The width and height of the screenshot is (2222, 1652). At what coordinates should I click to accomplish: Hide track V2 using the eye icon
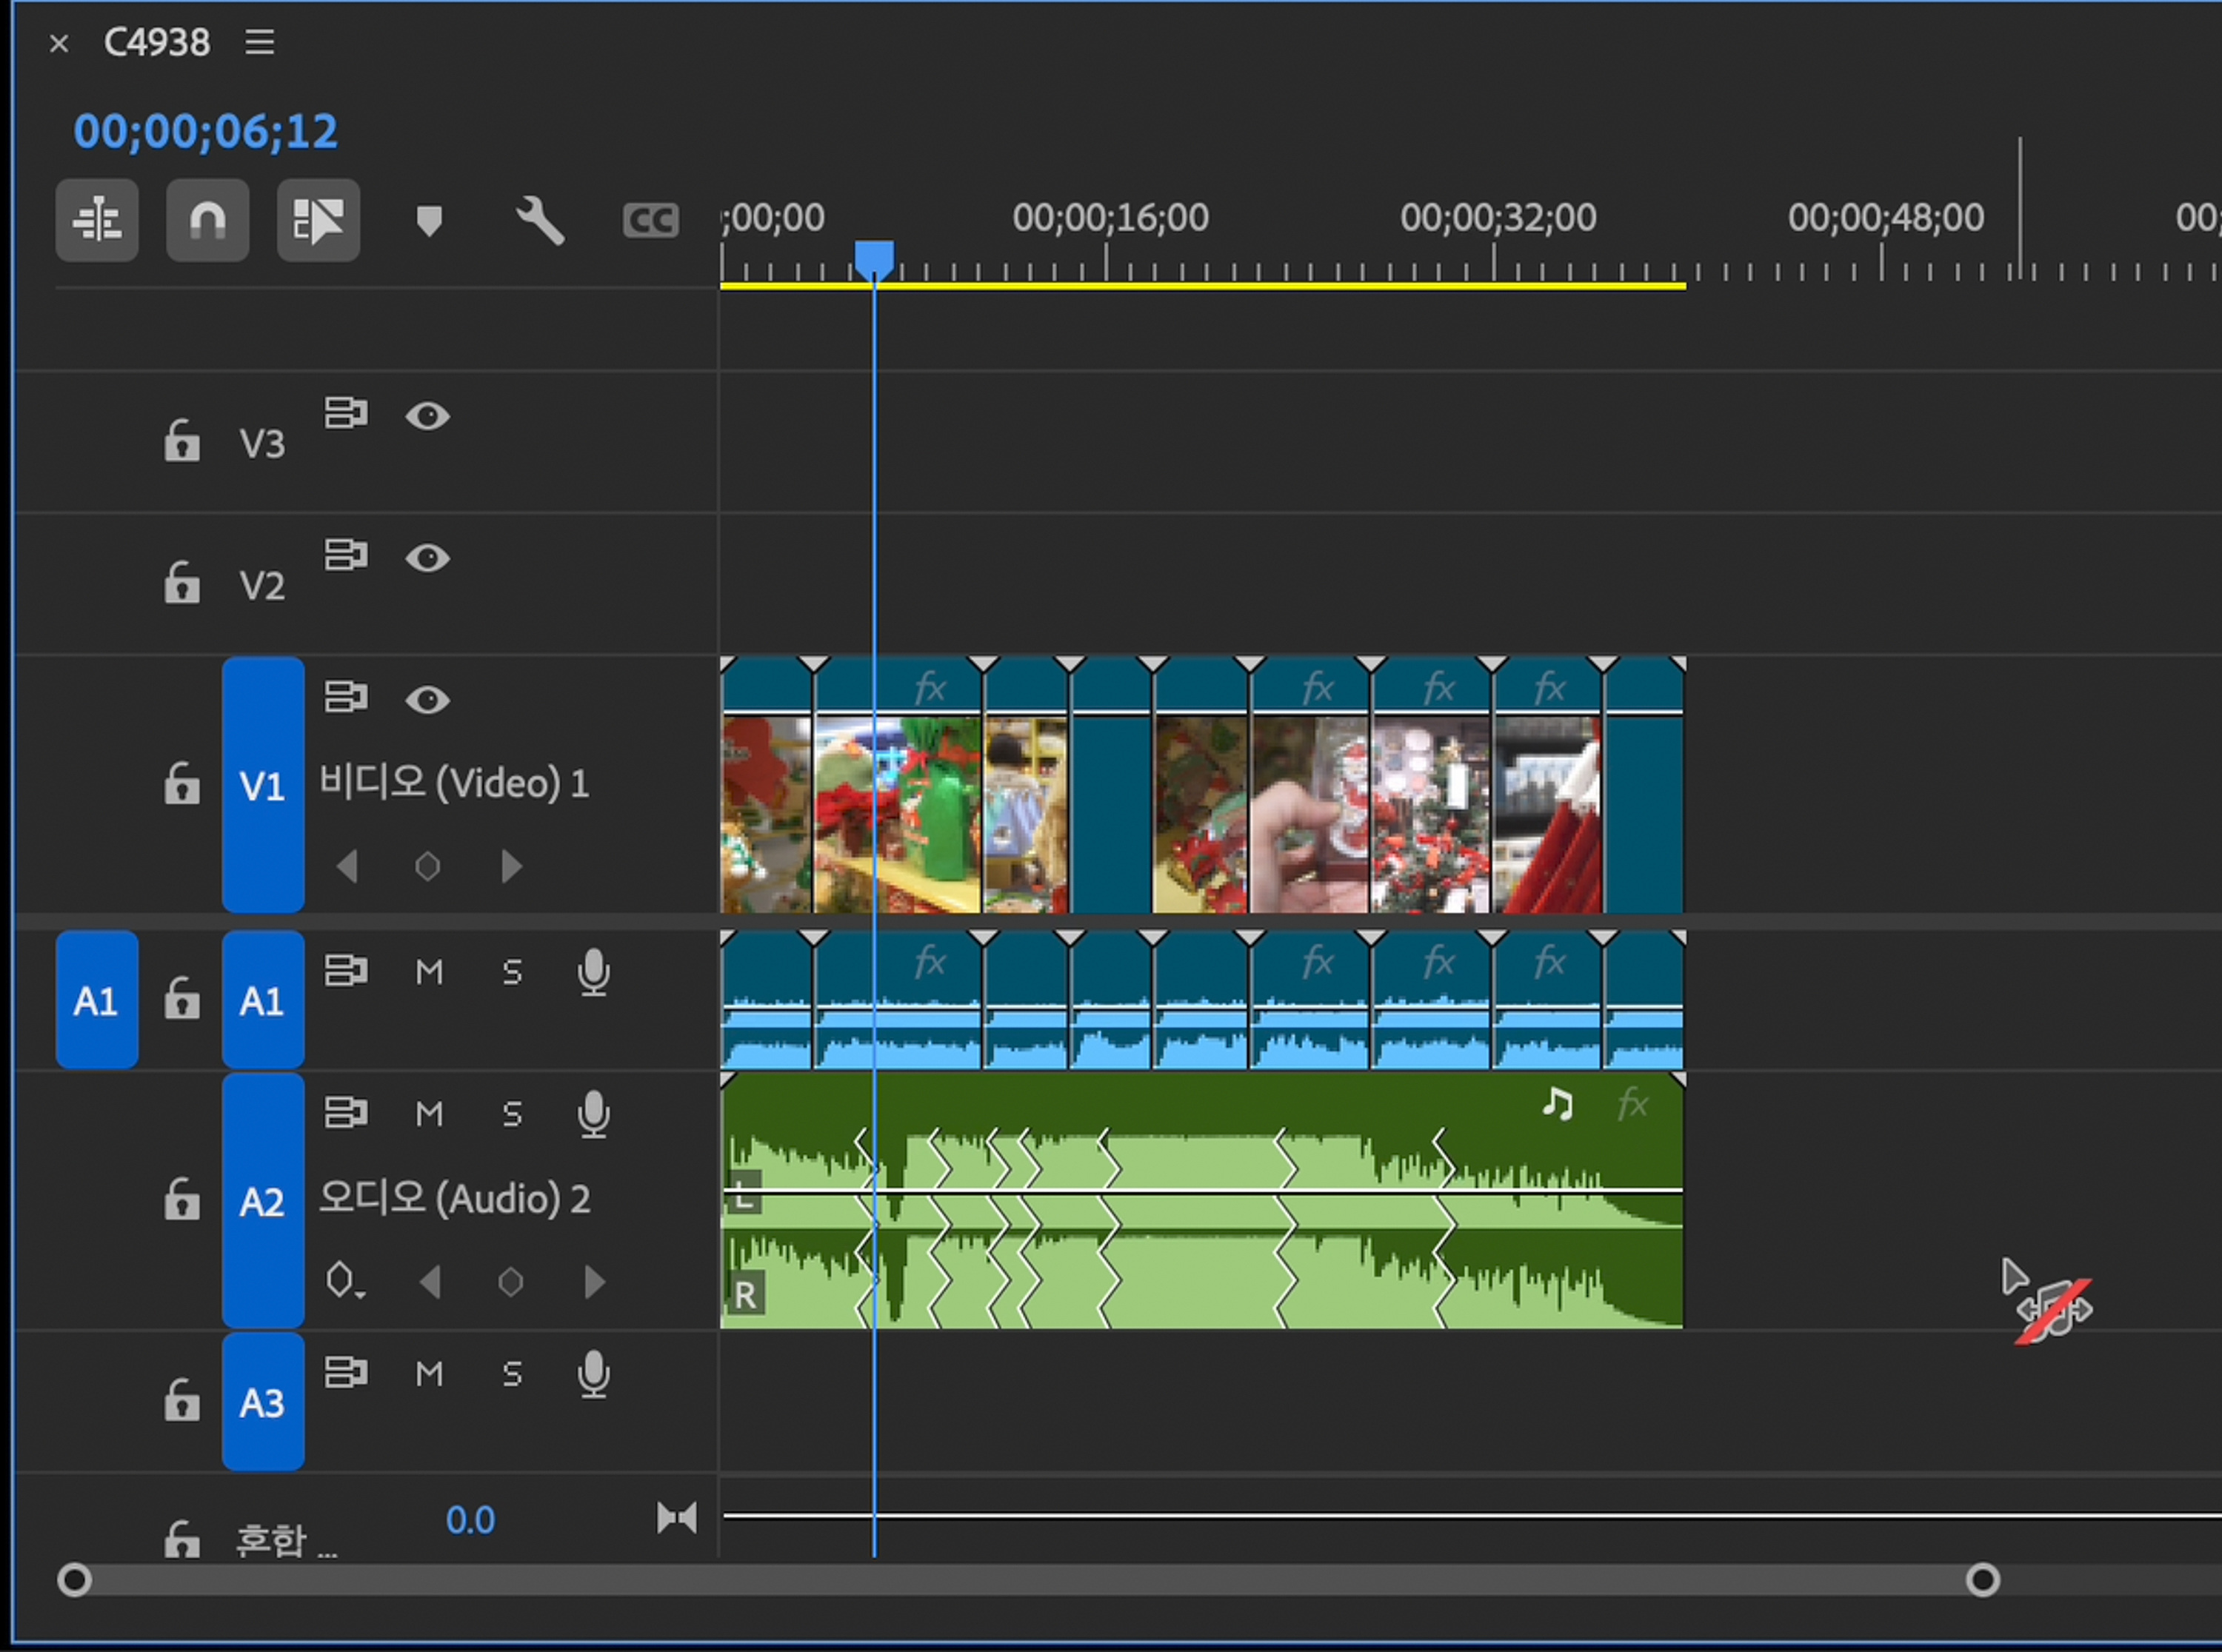point(427,557)
